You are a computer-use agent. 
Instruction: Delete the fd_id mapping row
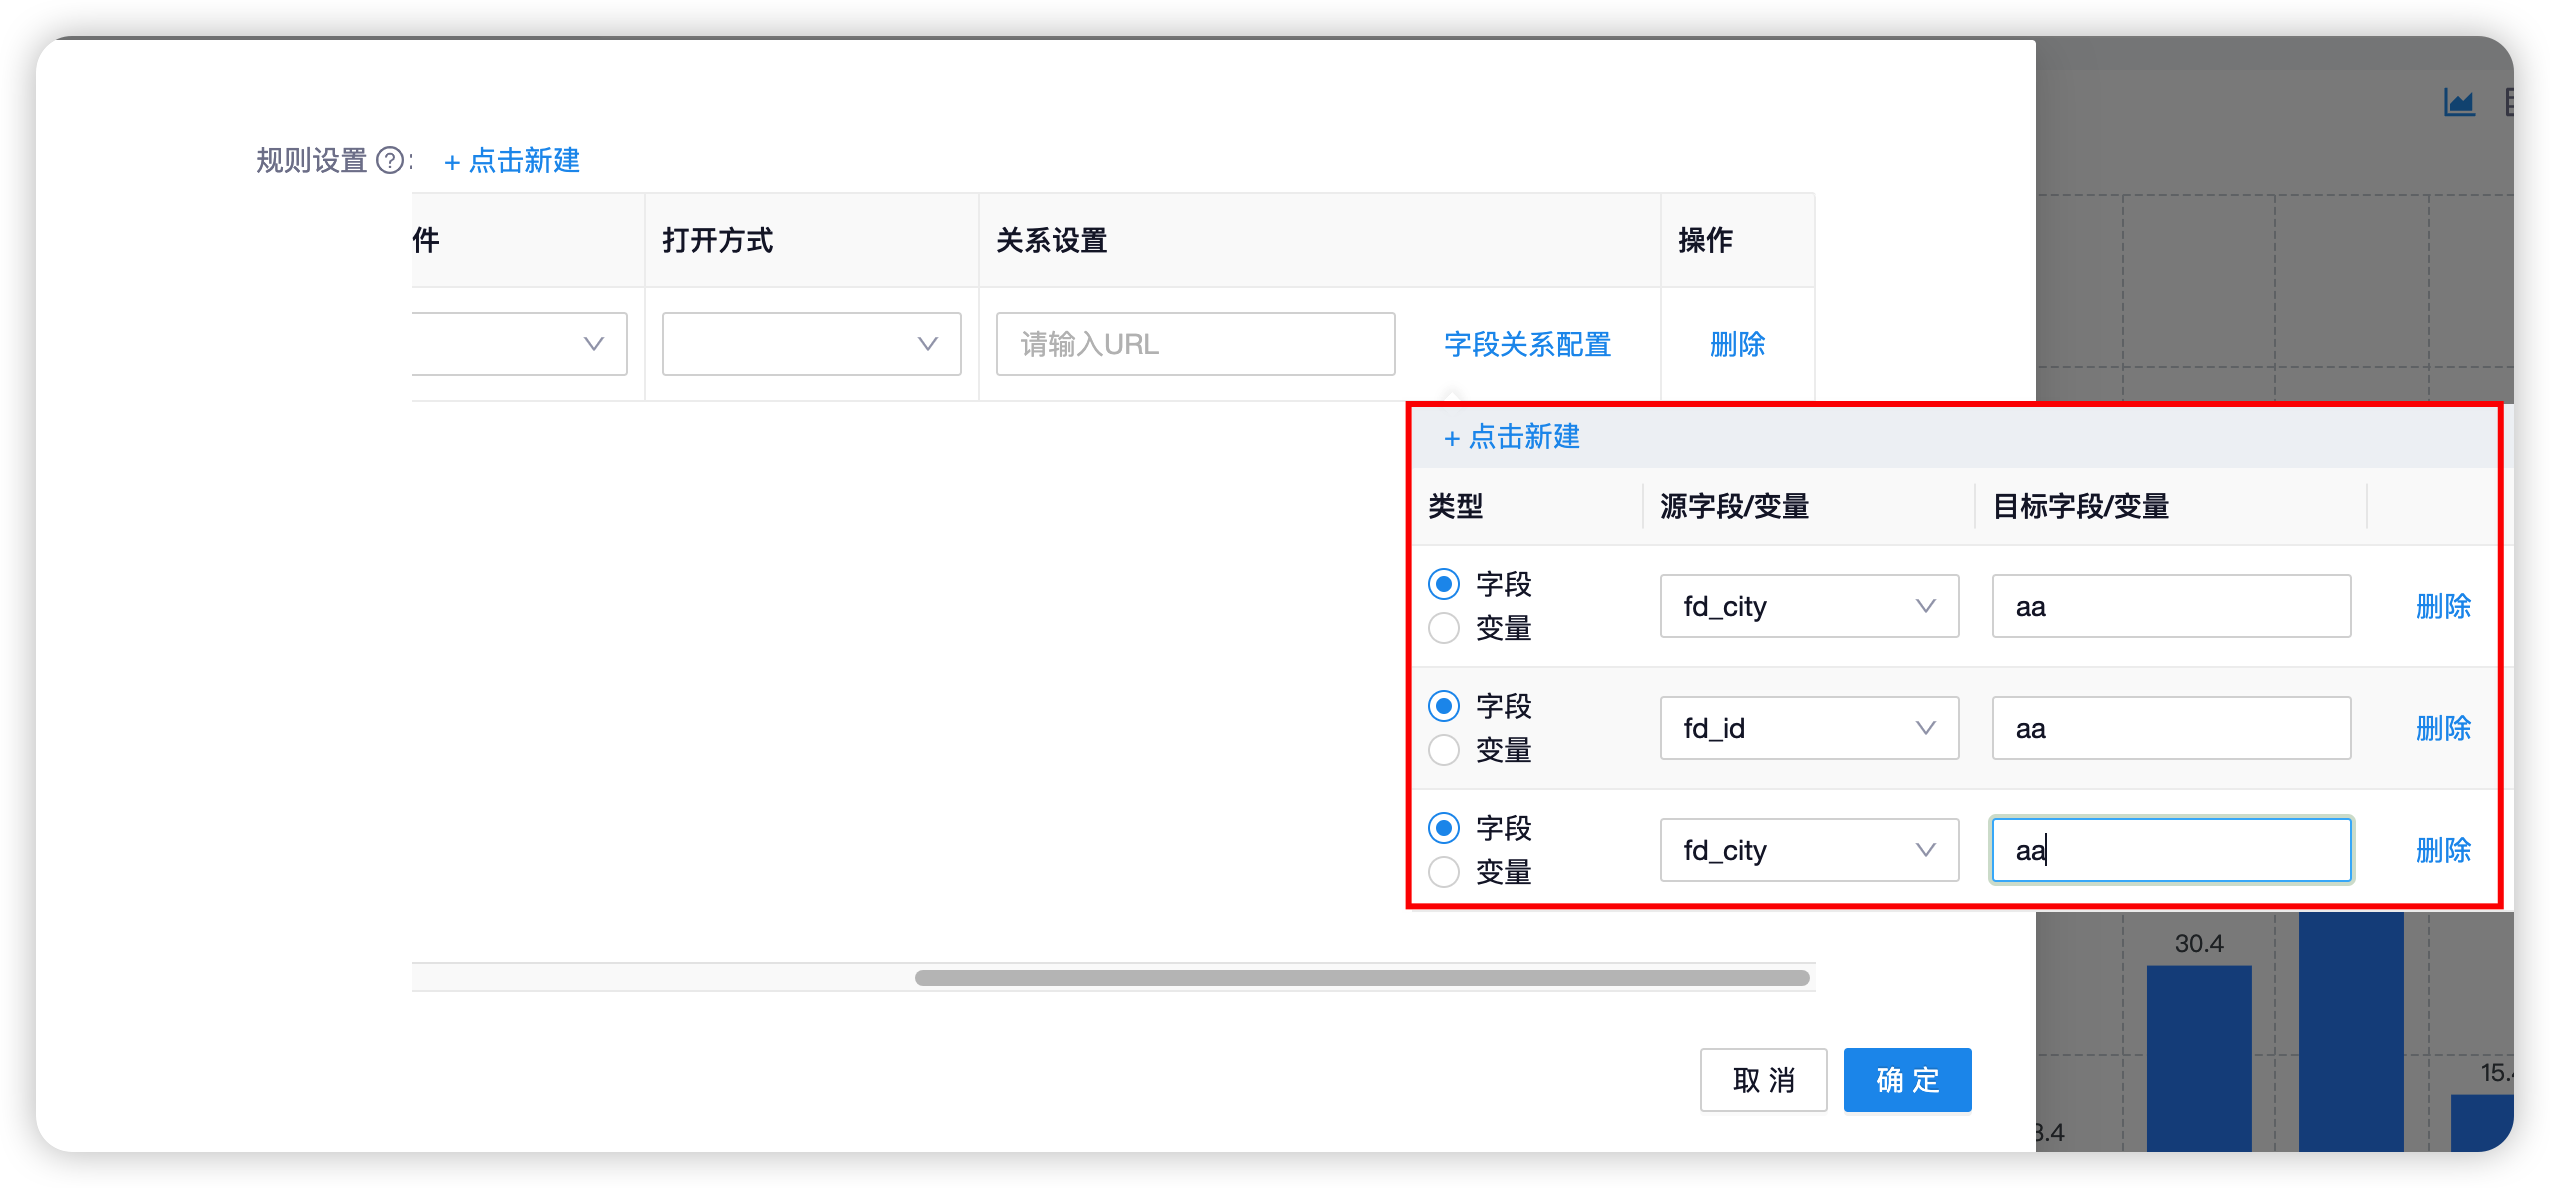point(2442,728)
